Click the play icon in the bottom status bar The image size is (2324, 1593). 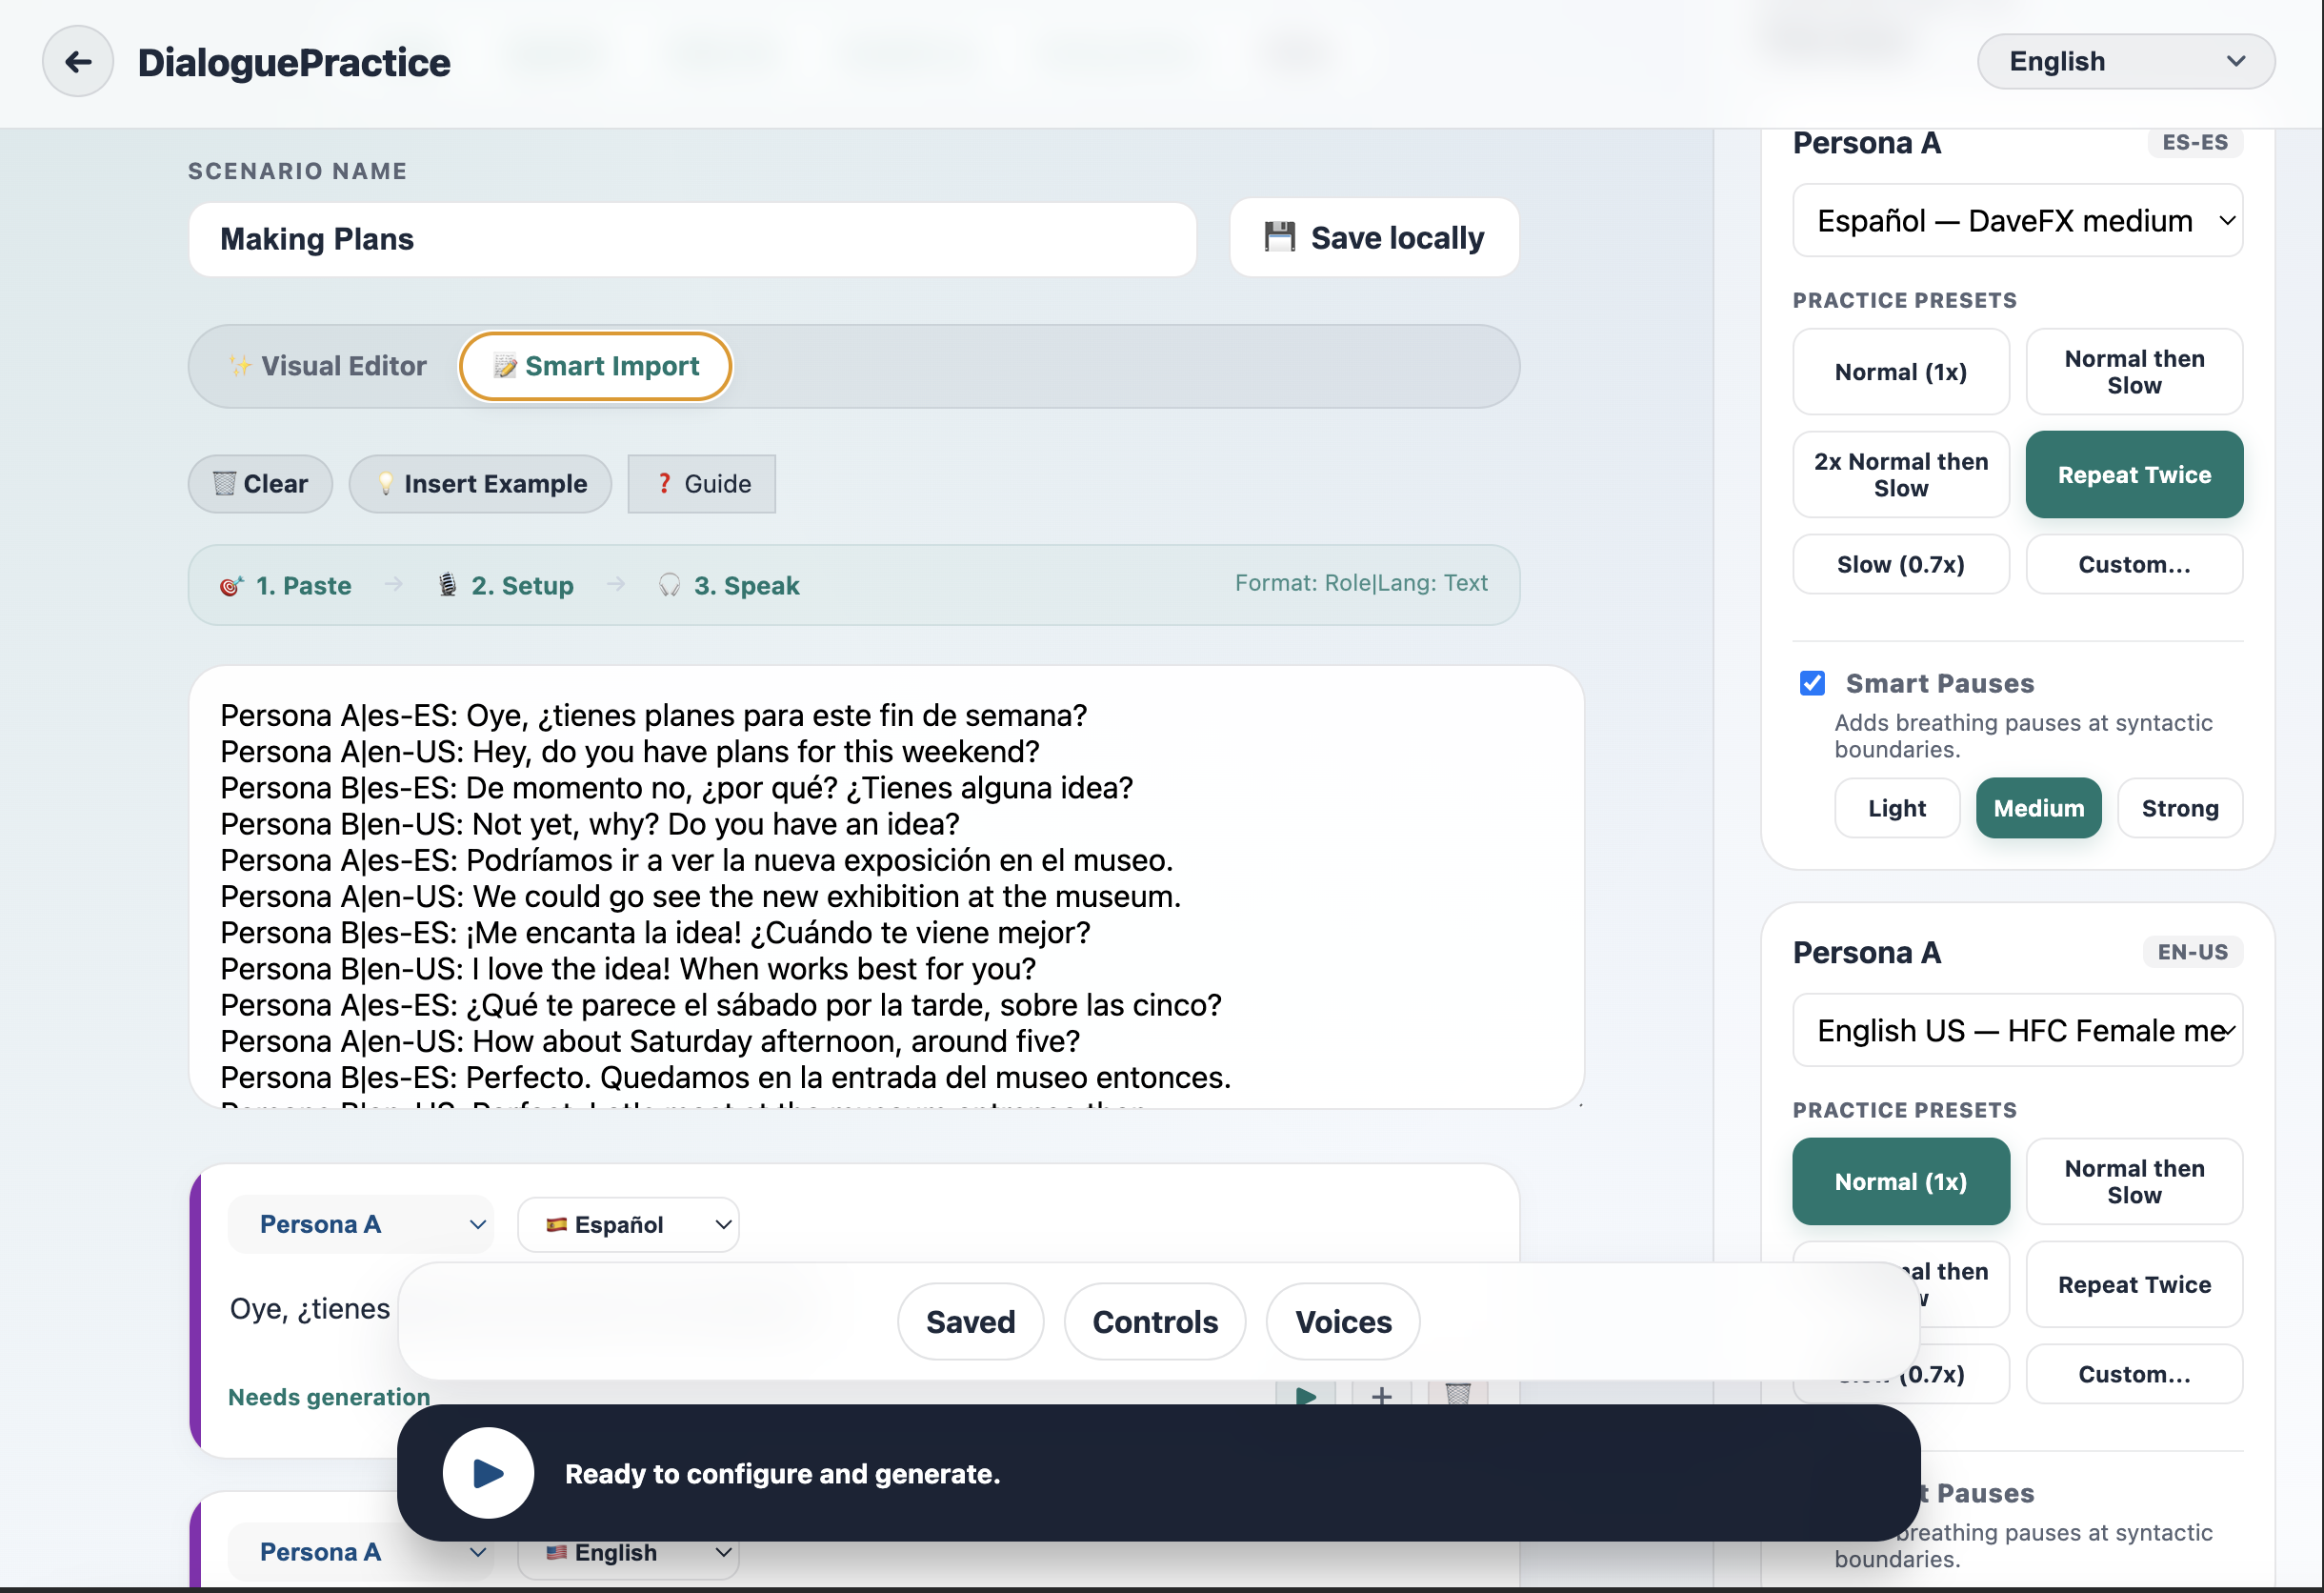pos(488,1472)
